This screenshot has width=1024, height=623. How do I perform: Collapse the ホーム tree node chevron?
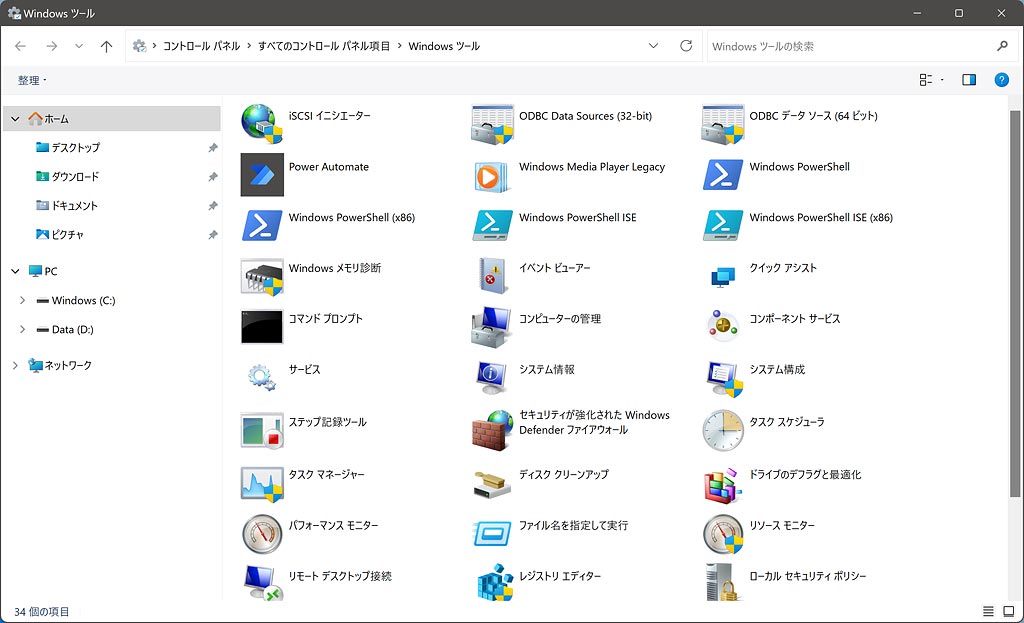(15, 119)
